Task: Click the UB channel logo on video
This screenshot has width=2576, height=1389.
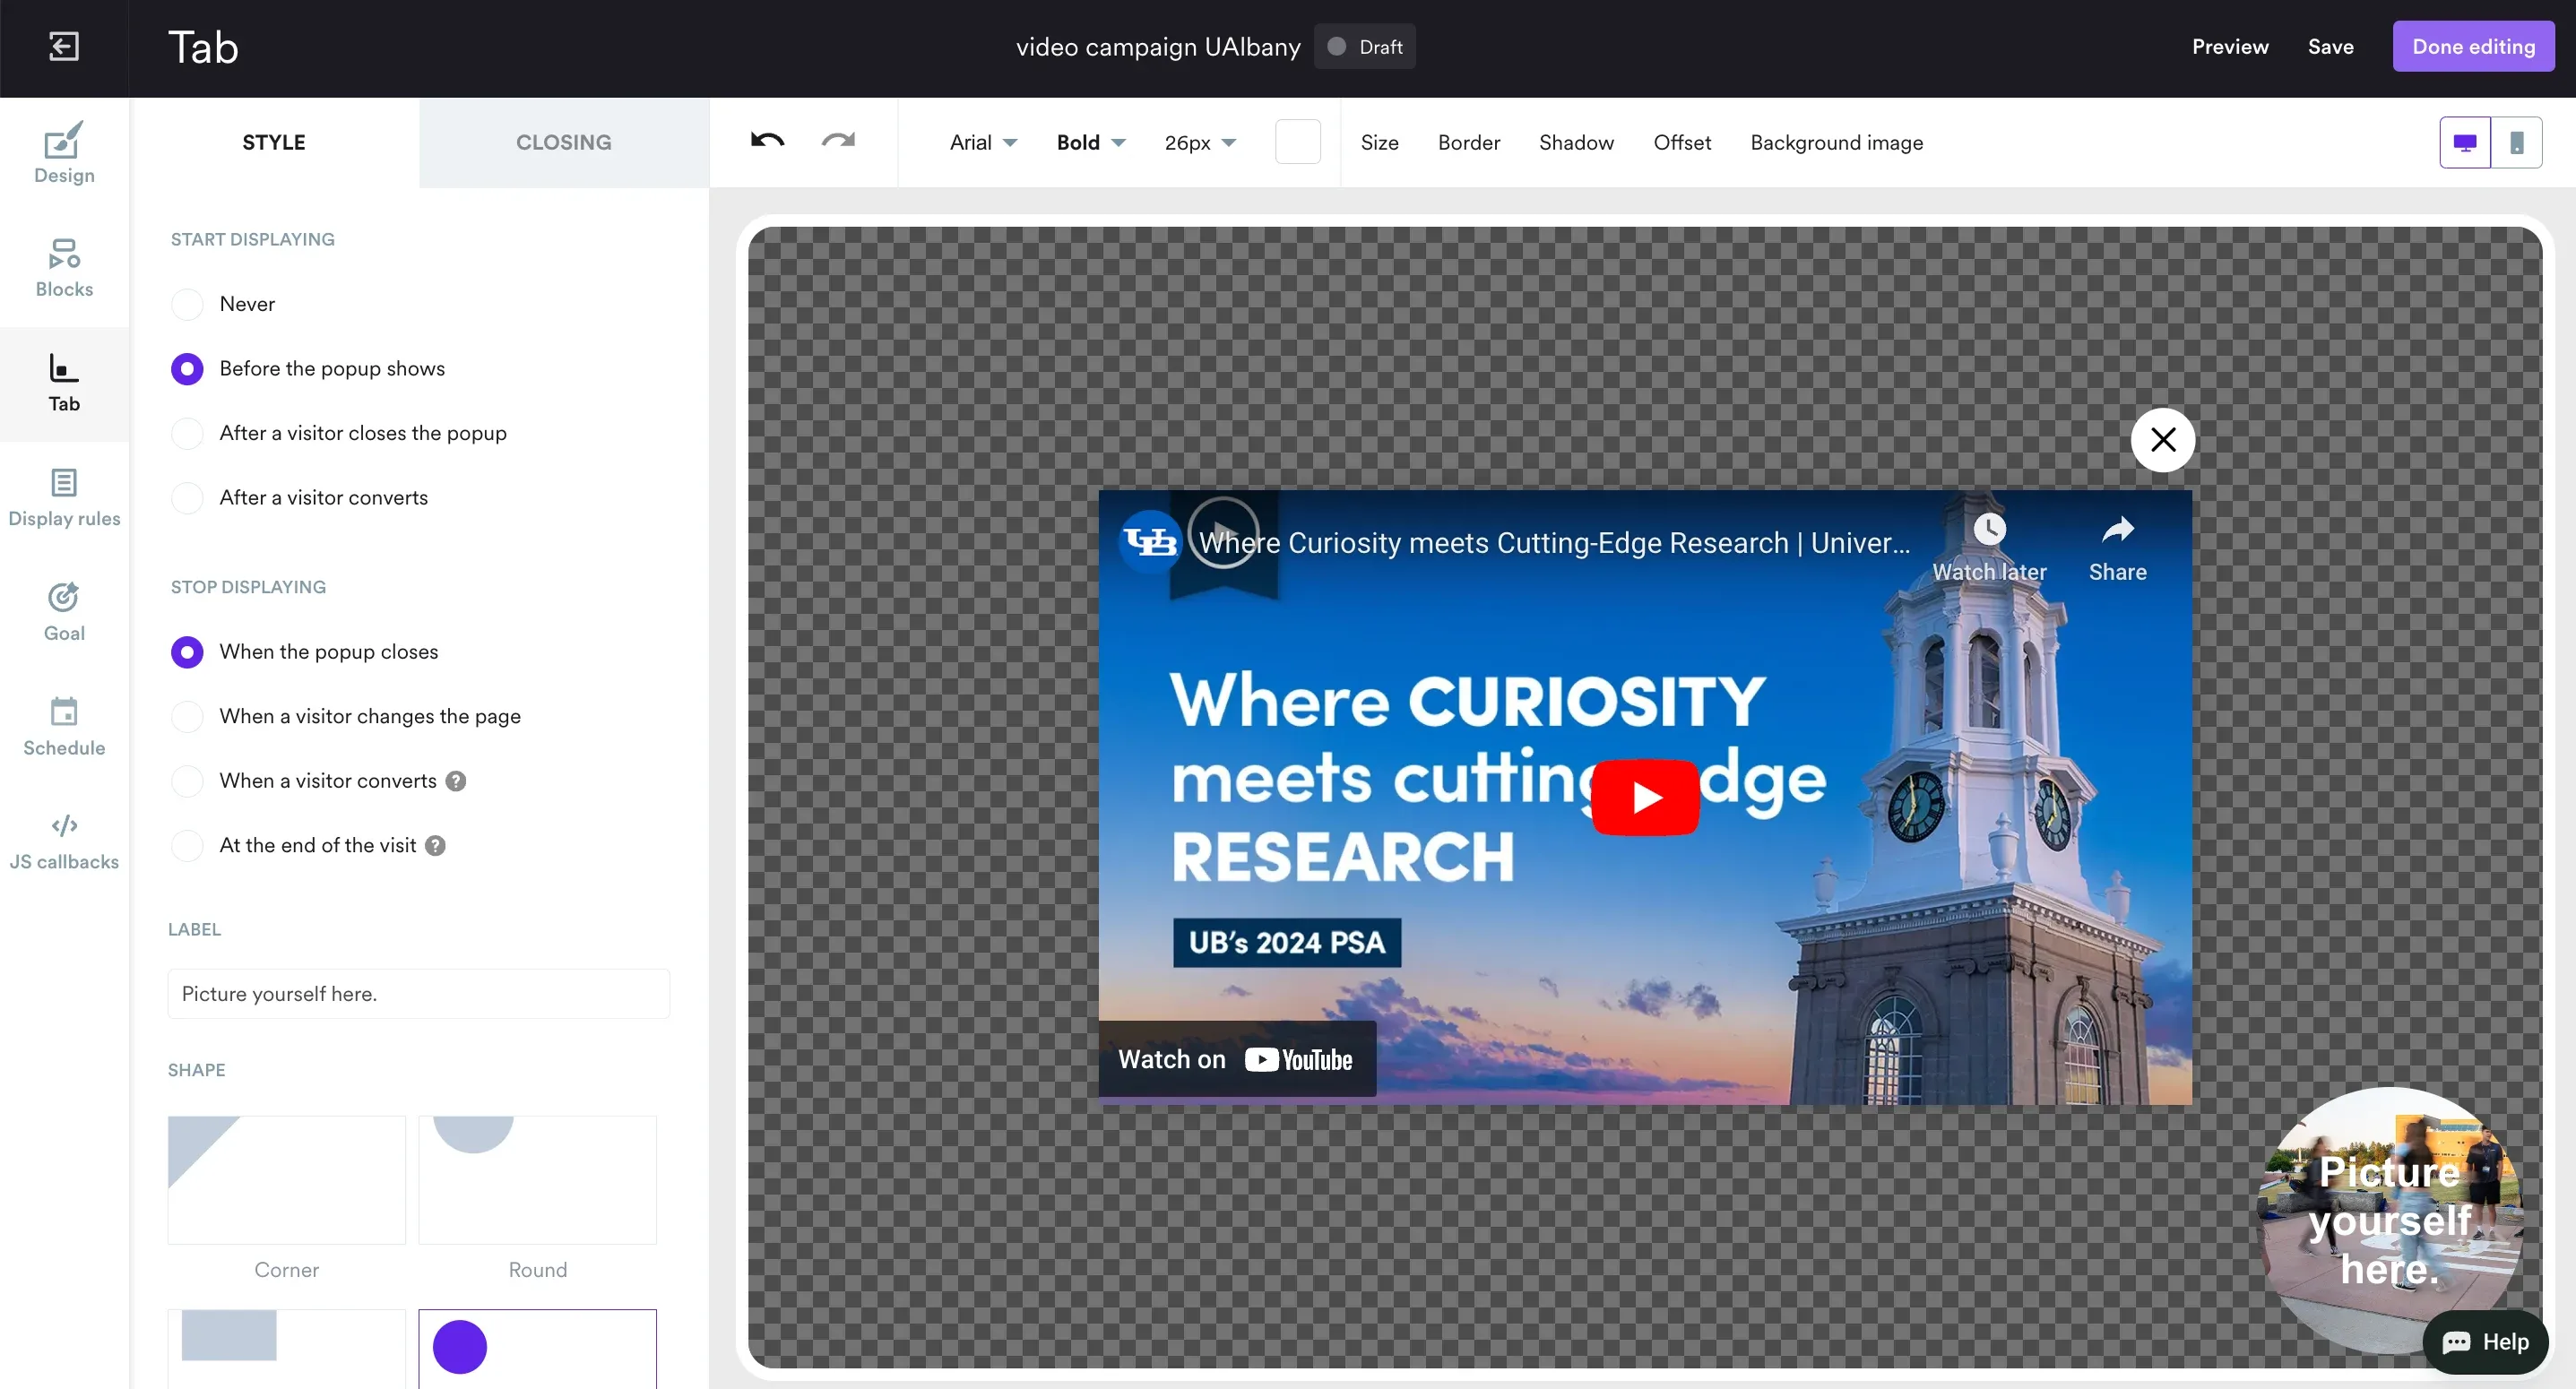Action: click(1150, 541)
